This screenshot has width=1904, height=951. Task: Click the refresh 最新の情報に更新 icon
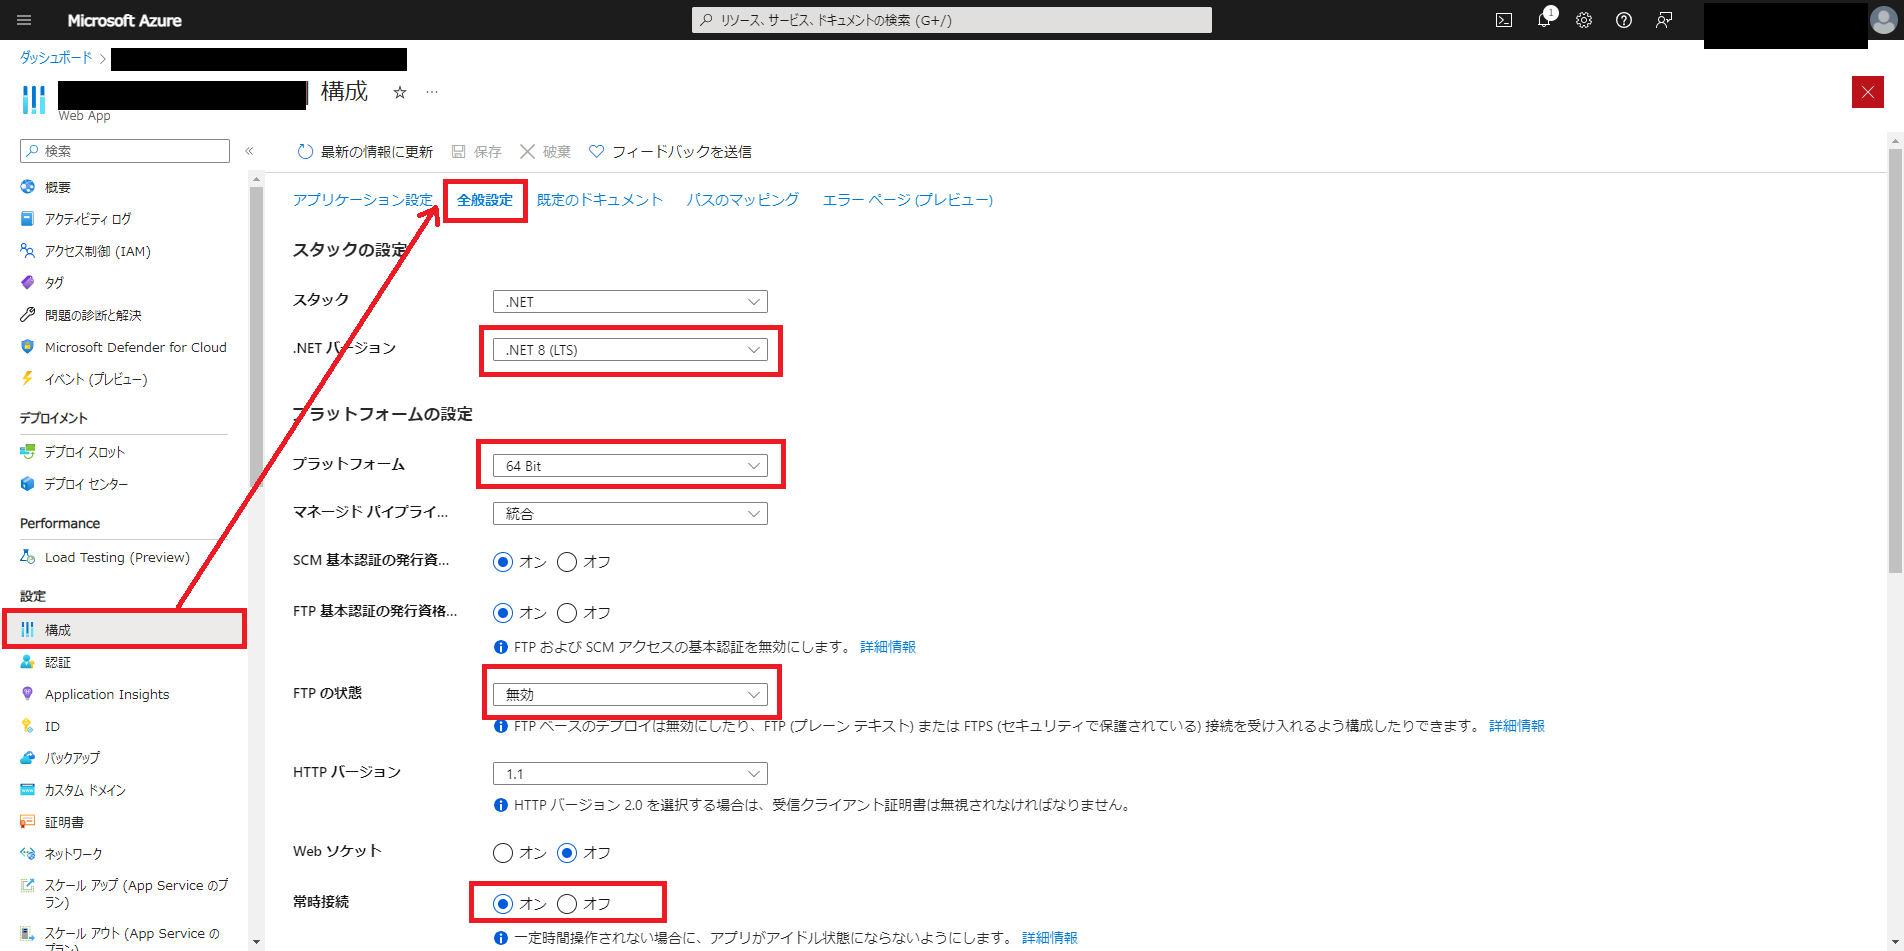pyautogui.click(x=305, y=151)
